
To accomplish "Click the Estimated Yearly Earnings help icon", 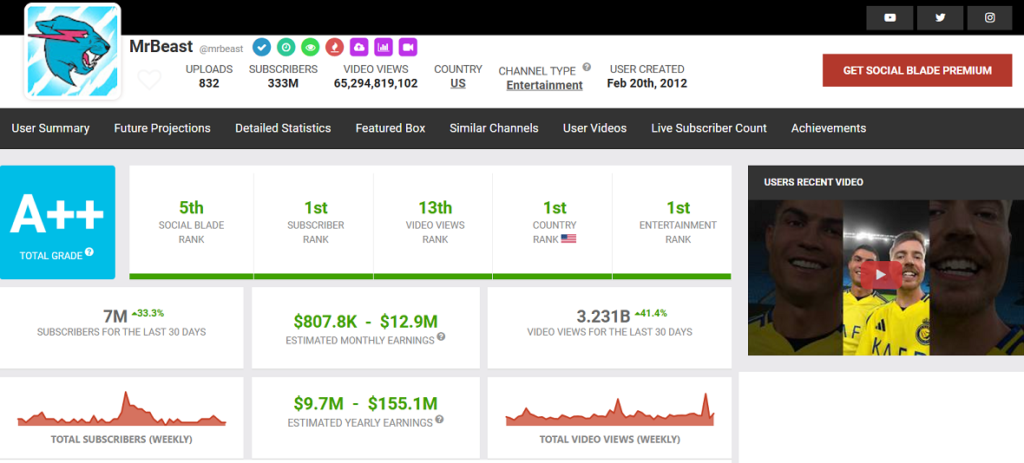I will [x=440, y=419].
